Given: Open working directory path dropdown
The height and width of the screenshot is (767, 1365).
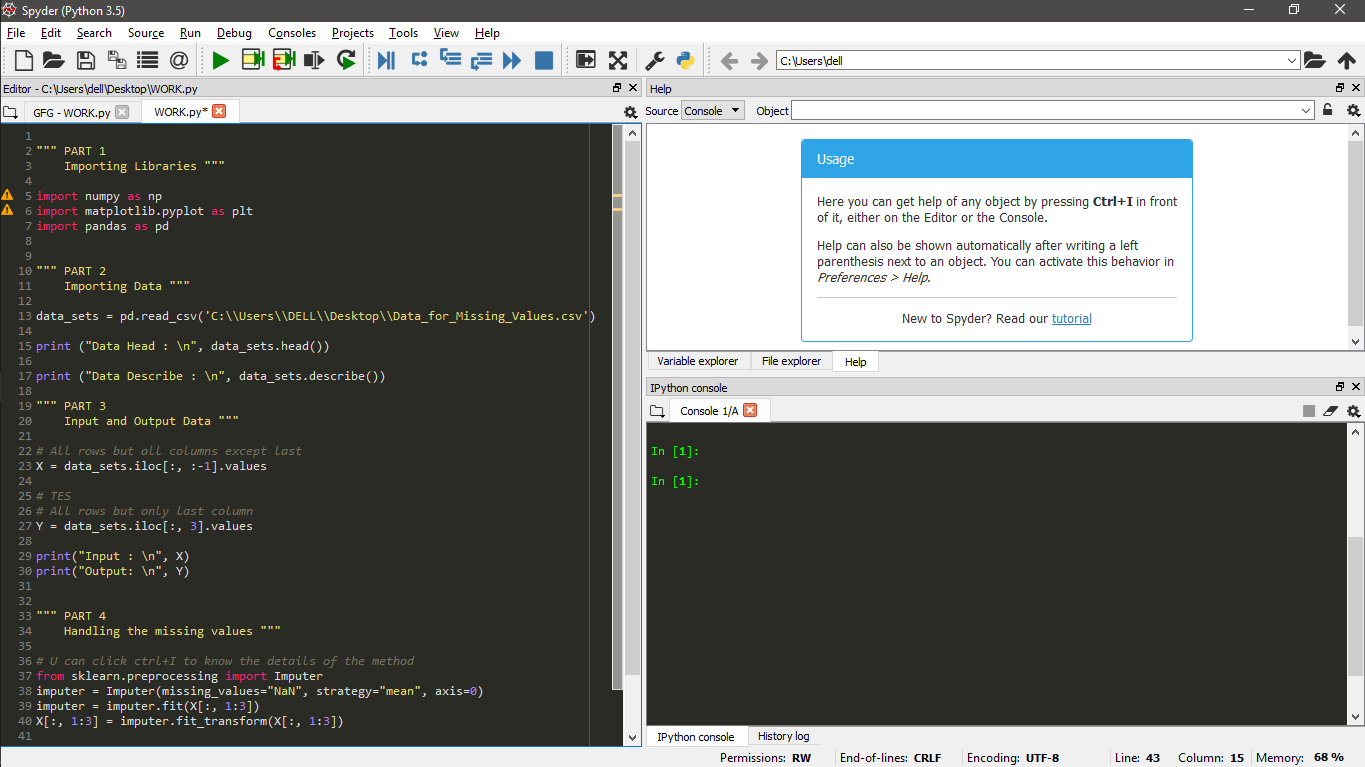Looking at the screenshot, I should [x=1292, y=61].
